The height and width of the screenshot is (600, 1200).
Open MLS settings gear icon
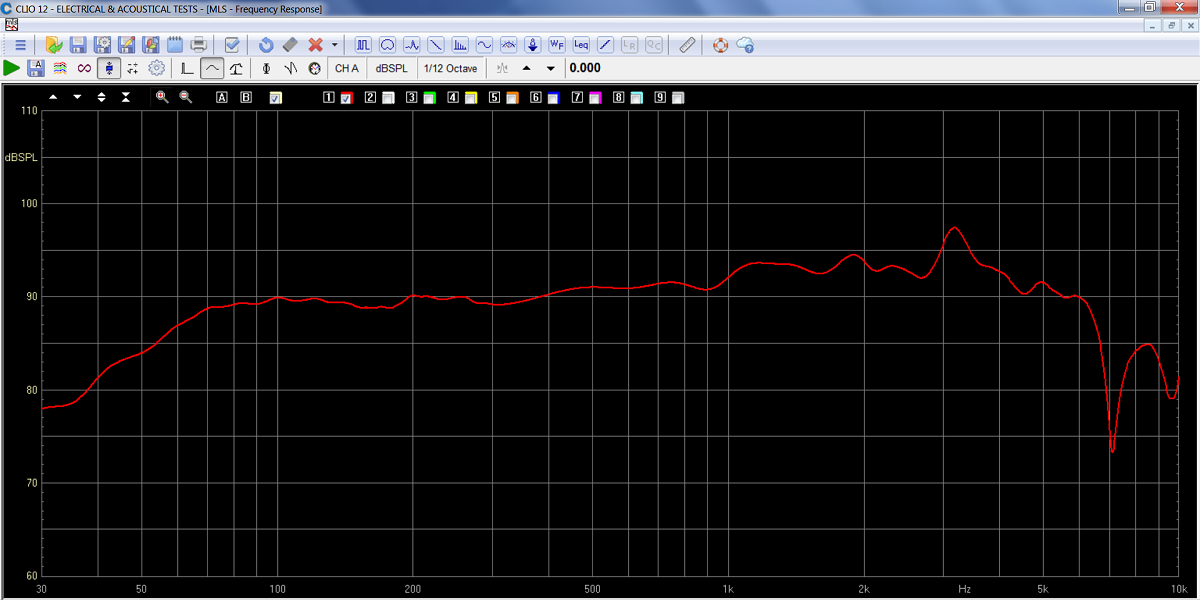click(x=156, y=68)
